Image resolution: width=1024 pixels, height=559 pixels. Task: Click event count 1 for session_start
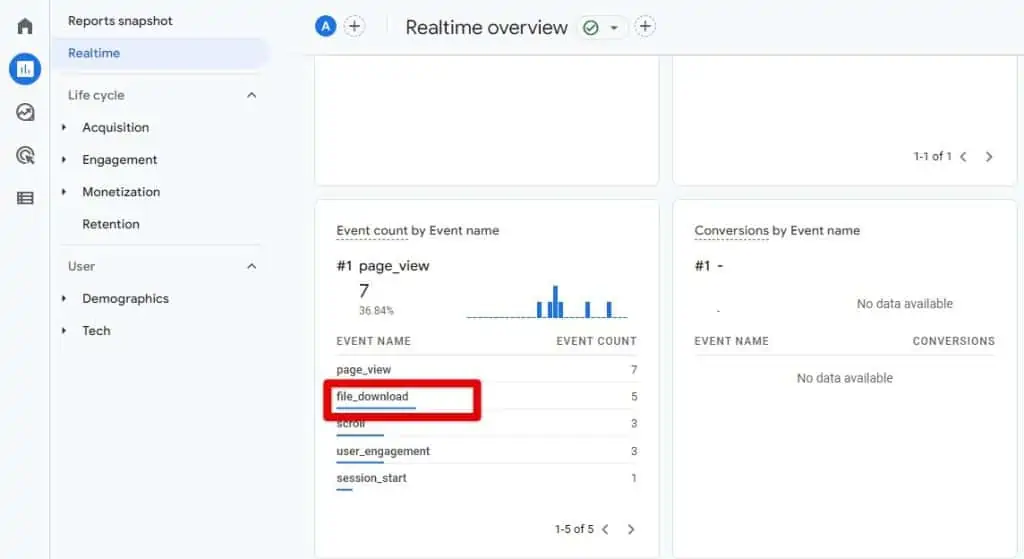click(634, 478)
